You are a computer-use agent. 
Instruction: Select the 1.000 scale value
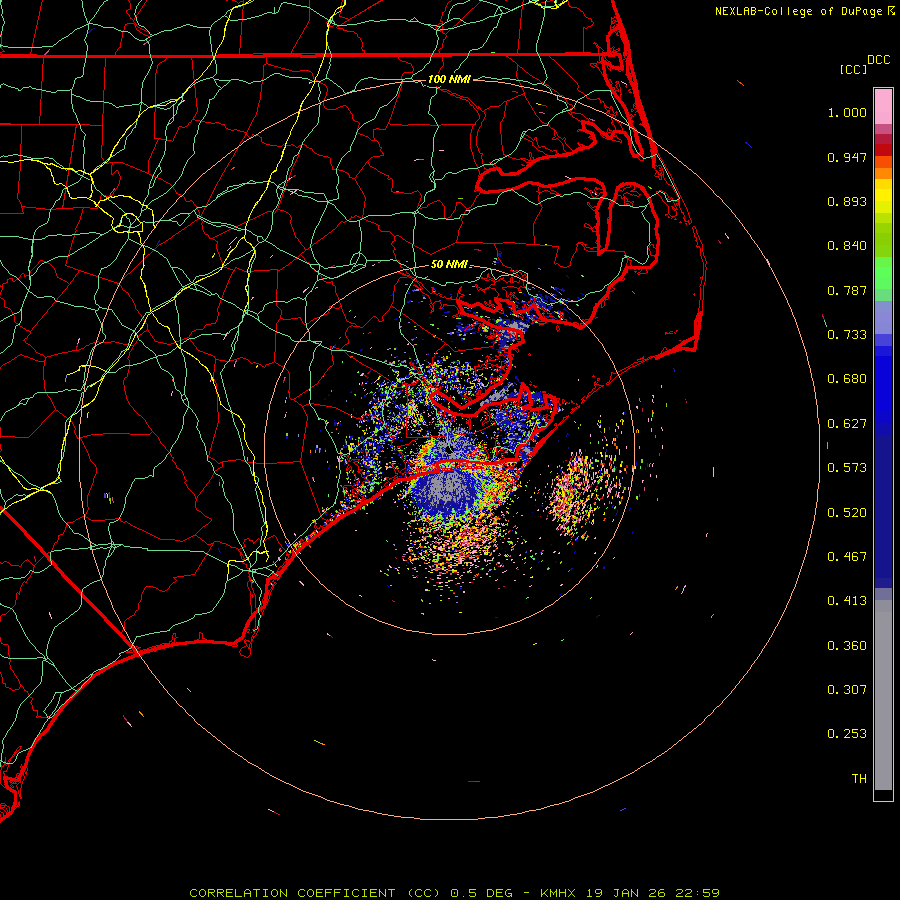pyautogui.click(x=847, y=112)
